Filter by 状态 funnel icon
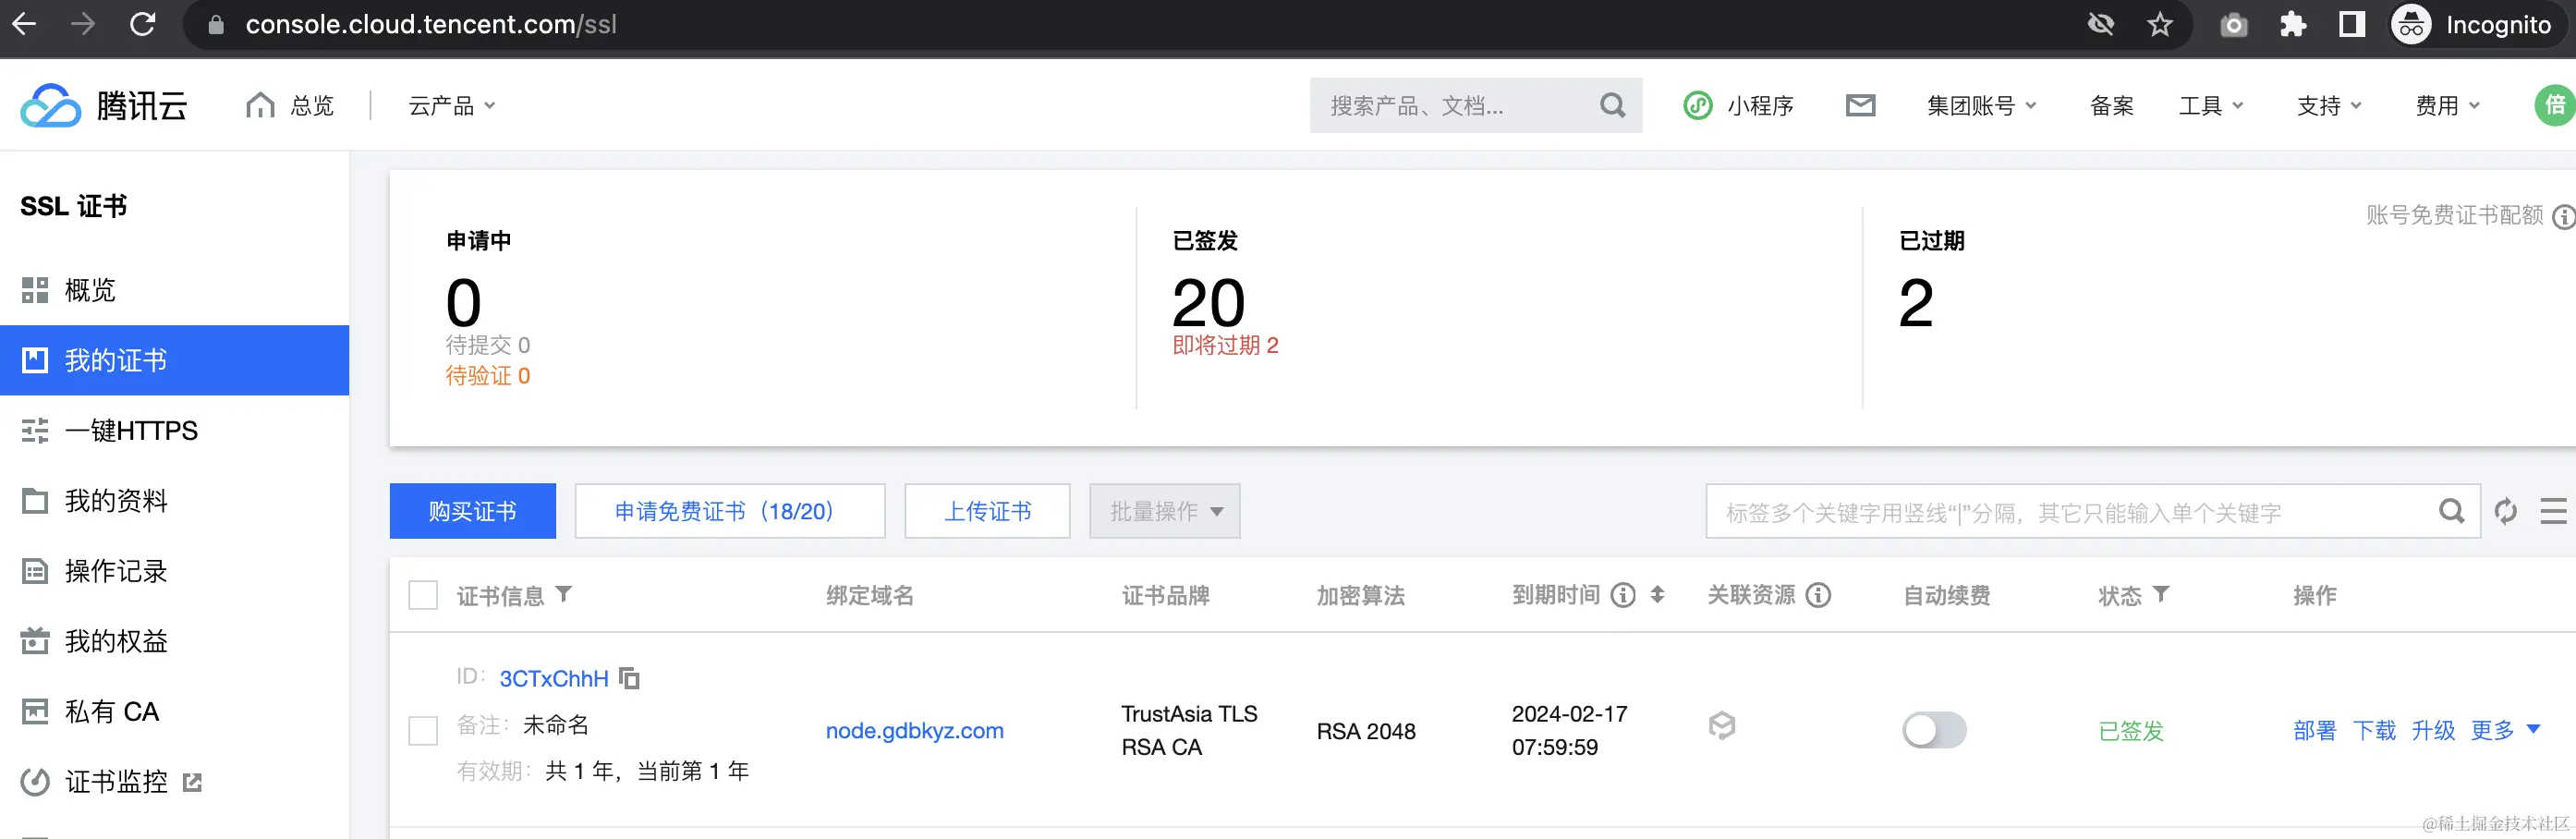Viewport: 2576px width, 839px height. (2161, 594)
